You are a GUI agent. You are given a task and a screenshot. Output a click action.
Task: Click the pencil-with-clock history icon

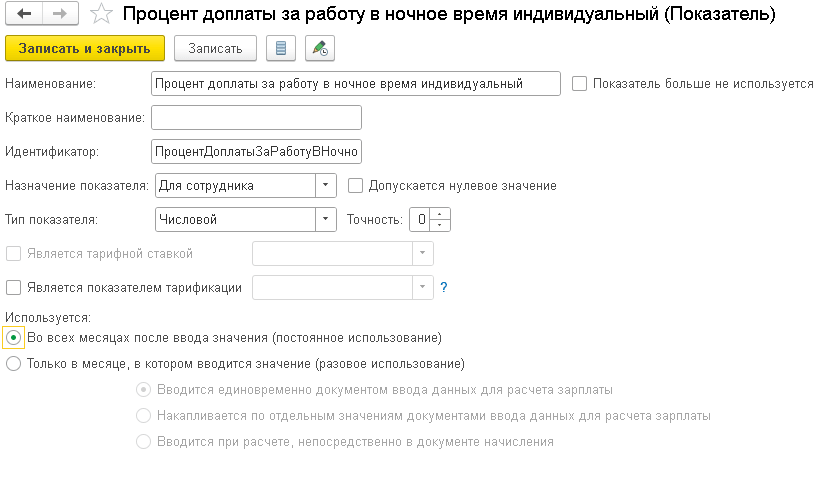click(x=320, y=48)
